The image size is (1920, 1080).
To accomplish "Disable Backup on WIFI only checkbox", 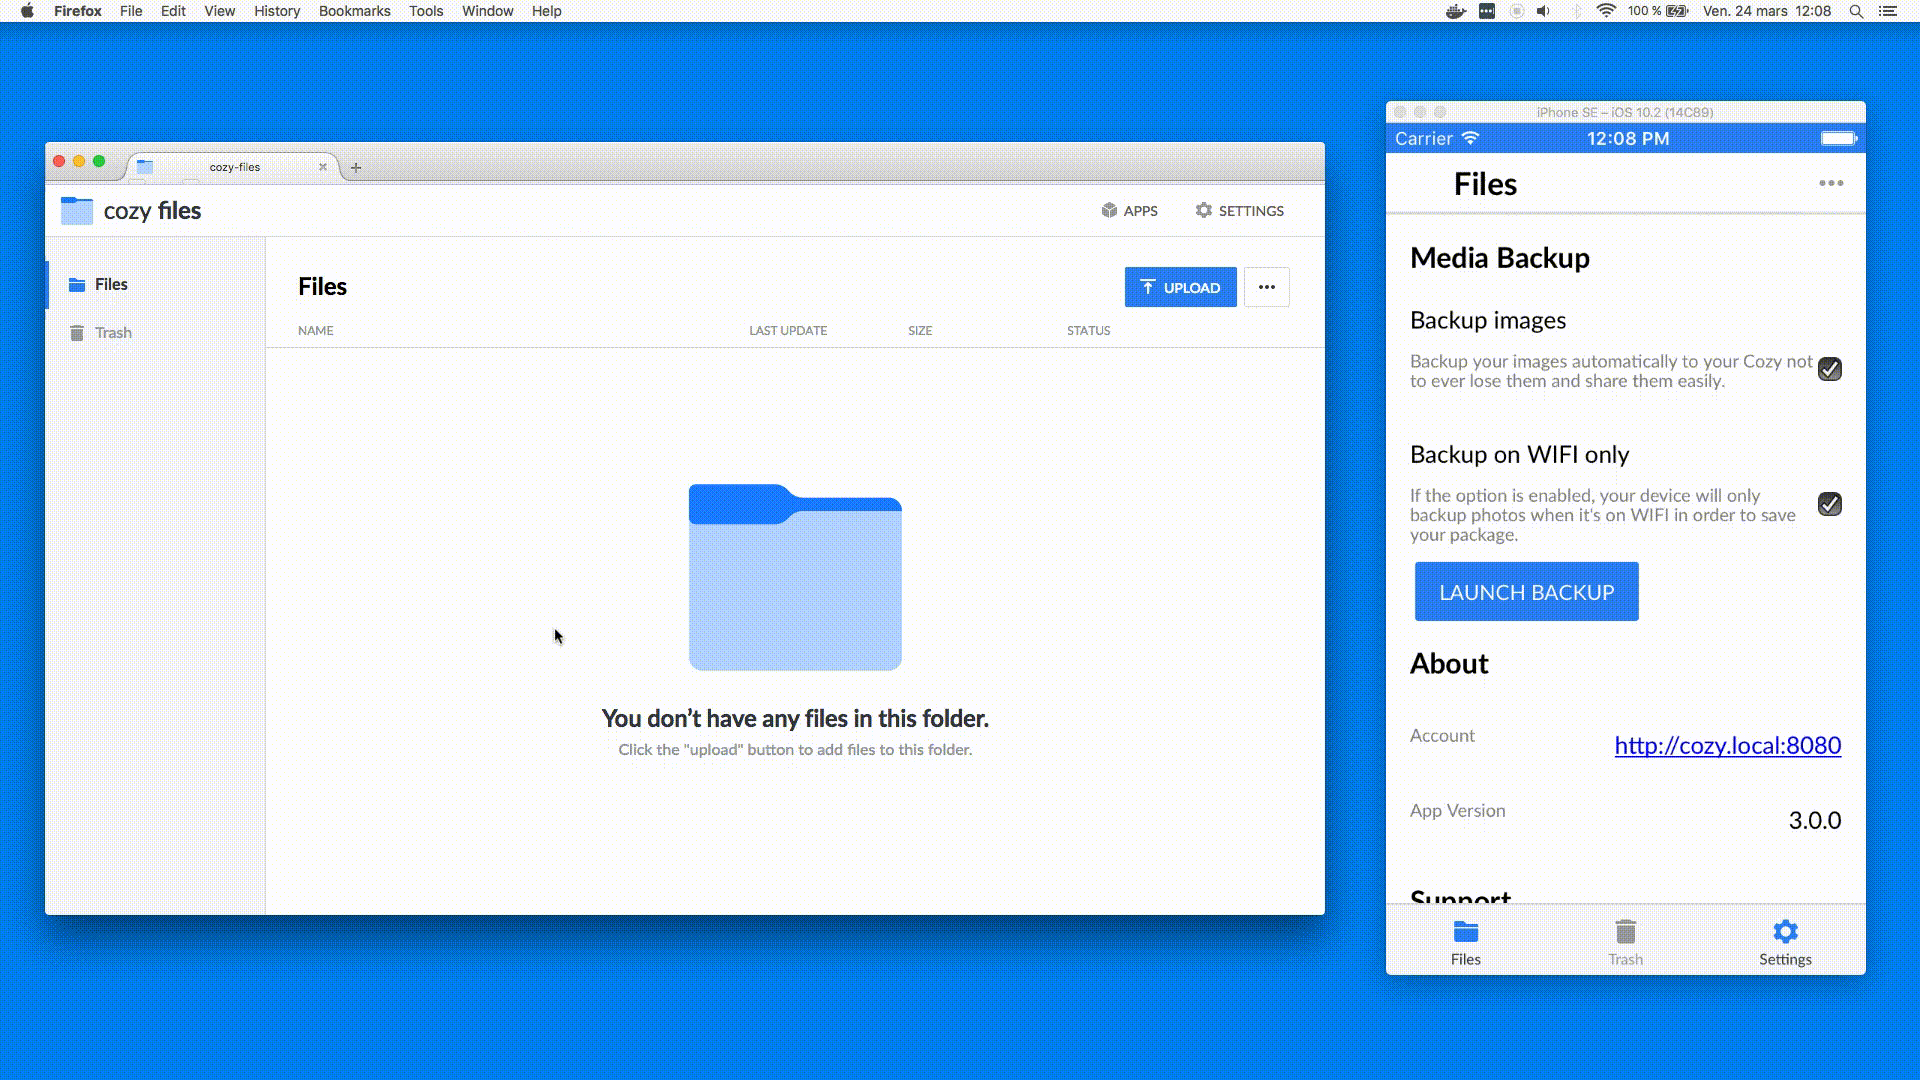I will (1829, 505).
